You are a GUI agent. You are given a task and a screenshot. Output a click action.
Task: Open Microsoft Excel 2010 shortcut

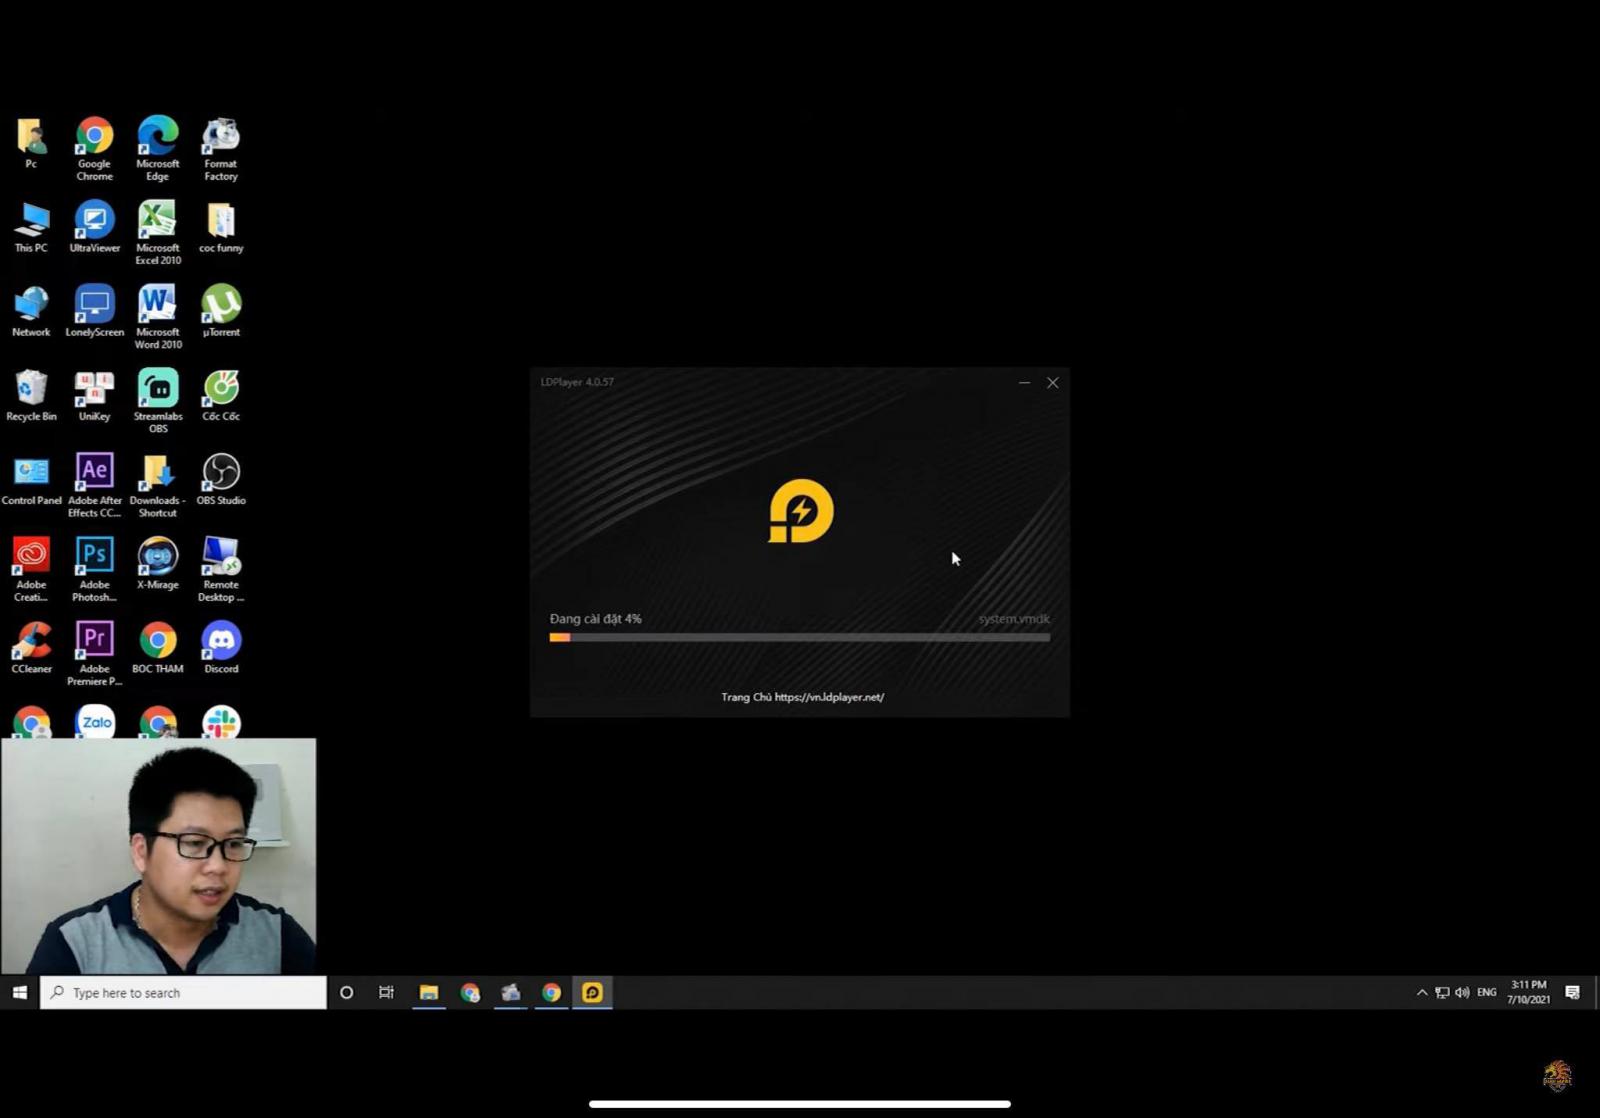point(158,233)
